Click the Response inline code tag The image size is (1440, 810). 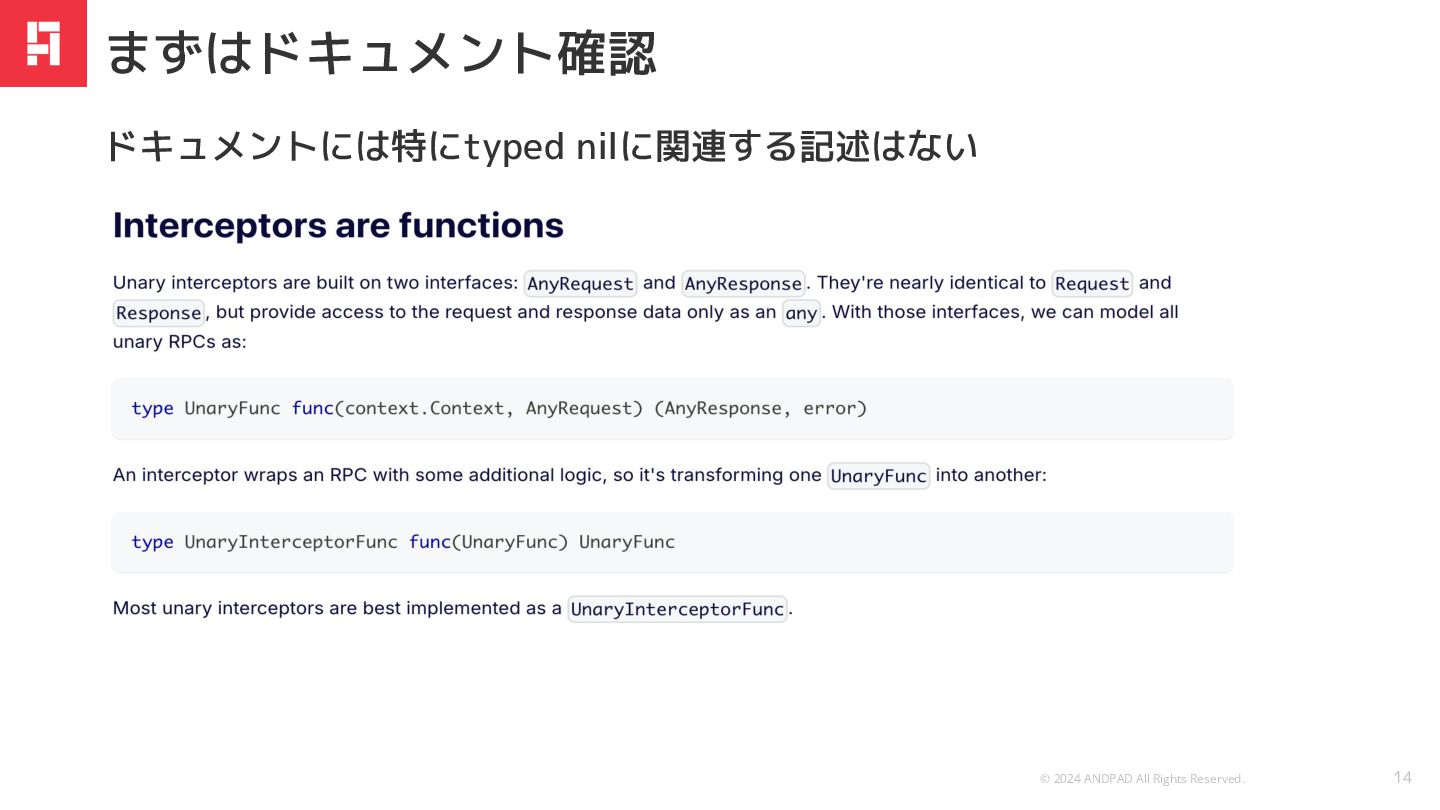point(159,312)
